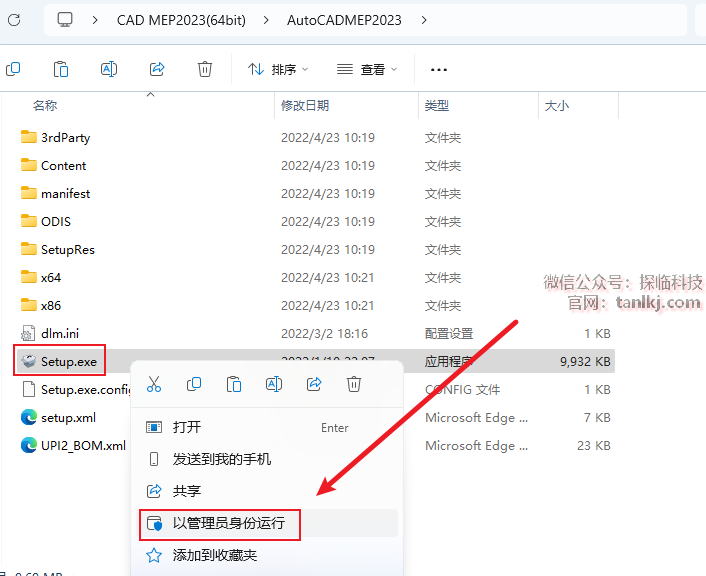Click the Share icon in context menu top row
Viewport: 706px width, 576px height.
coord(314,384)
